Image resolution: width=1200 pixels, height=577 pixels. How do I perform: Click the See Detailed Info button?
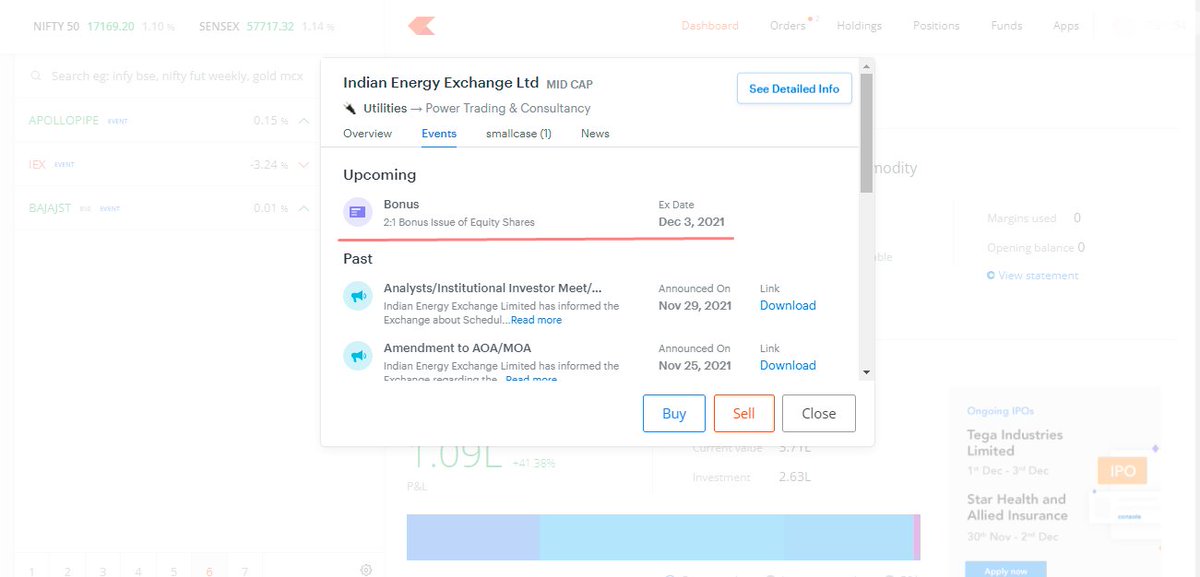tap(794, 88)
